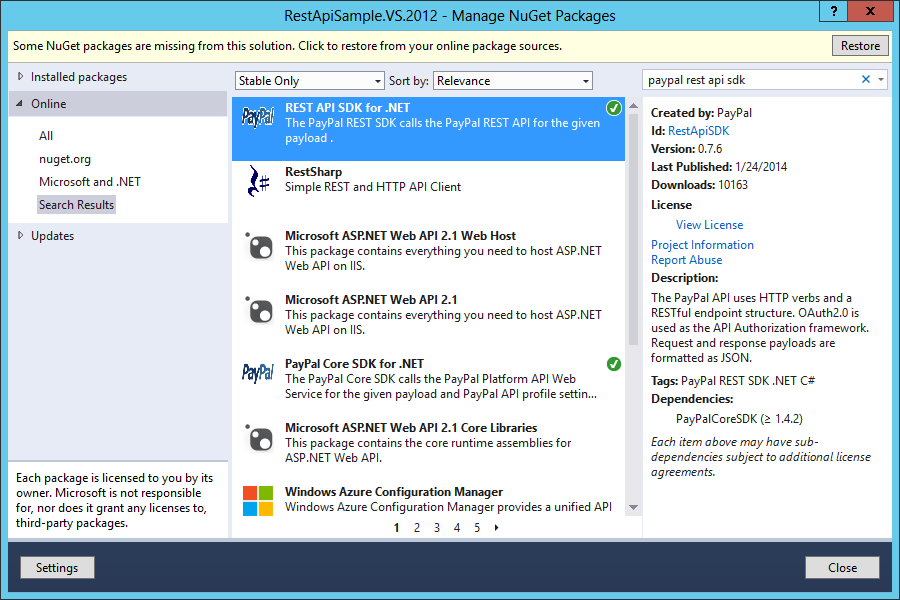Click the Web API 2.1 Web Host package icon

tap(259, 246)
